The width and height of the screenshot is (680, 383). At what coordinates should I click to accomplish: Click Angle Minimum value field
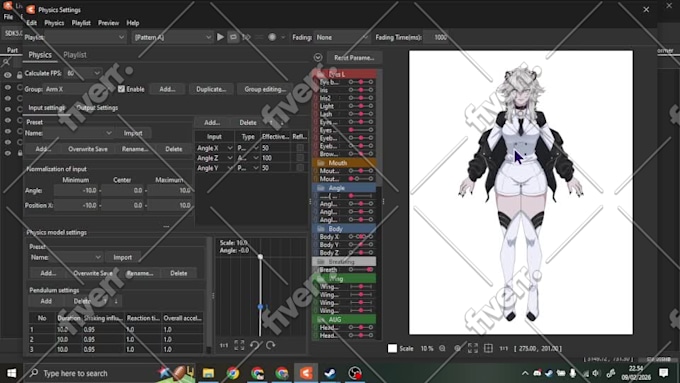coord(76,190)
